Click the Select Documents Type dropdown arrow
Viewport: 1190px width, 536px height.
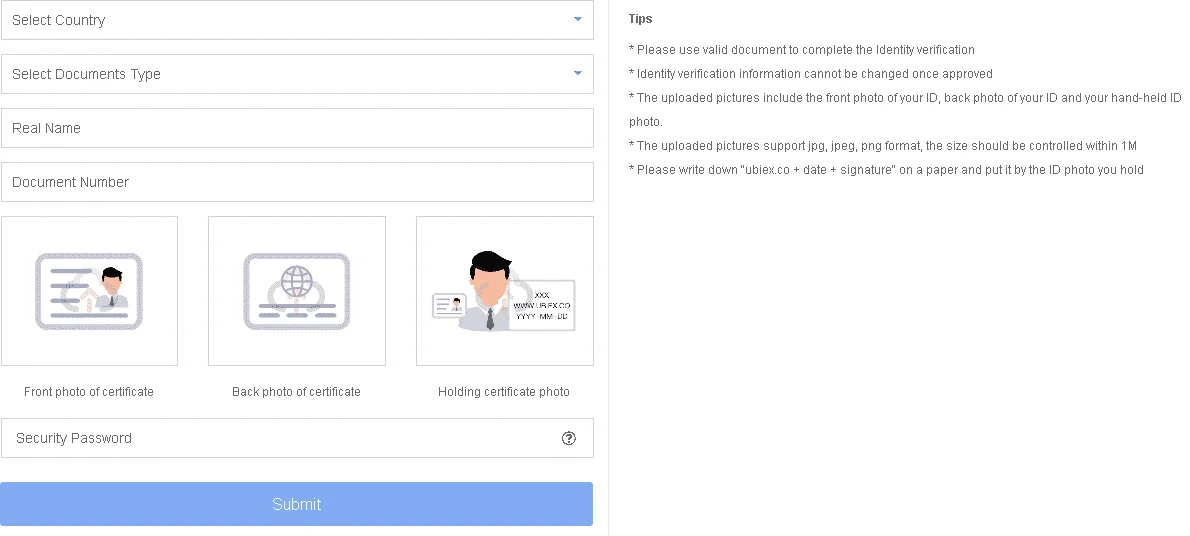(578, 74)
